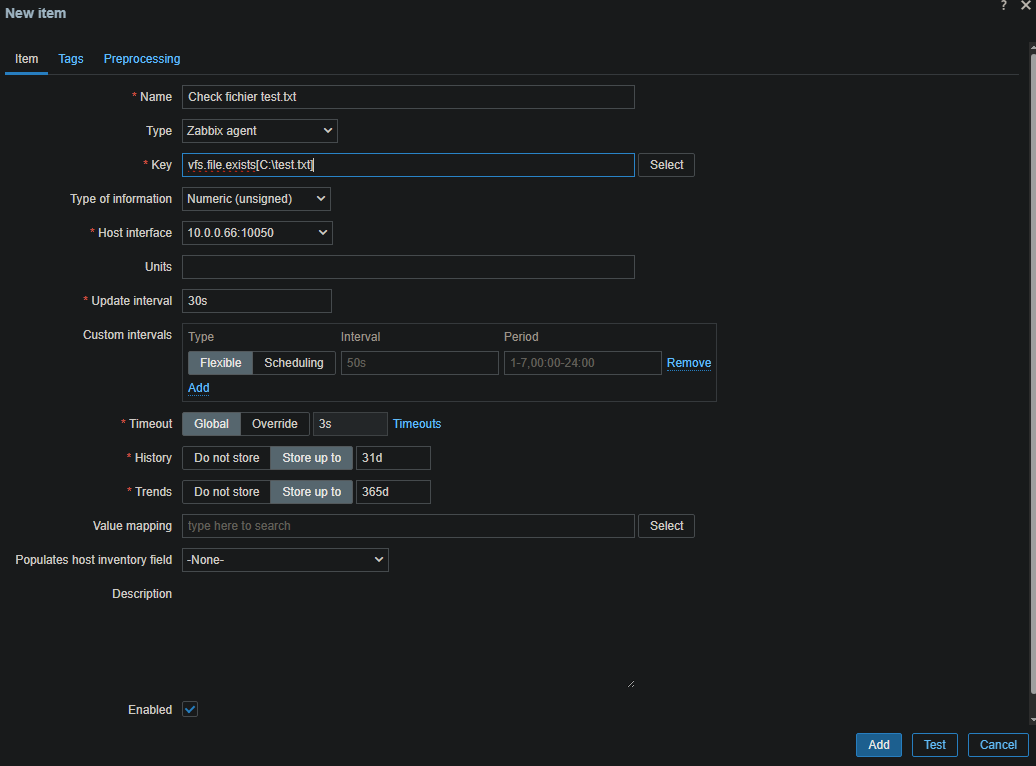
Task: Open the Timeouts link
Action: tap(417, 424)
